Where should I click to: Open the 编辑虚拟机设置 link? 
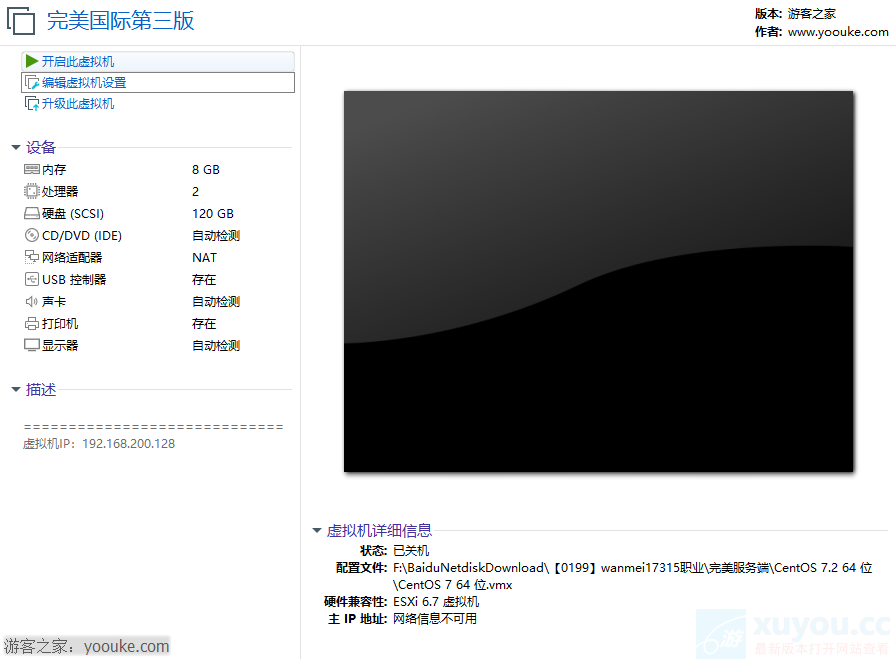[84, 83]
